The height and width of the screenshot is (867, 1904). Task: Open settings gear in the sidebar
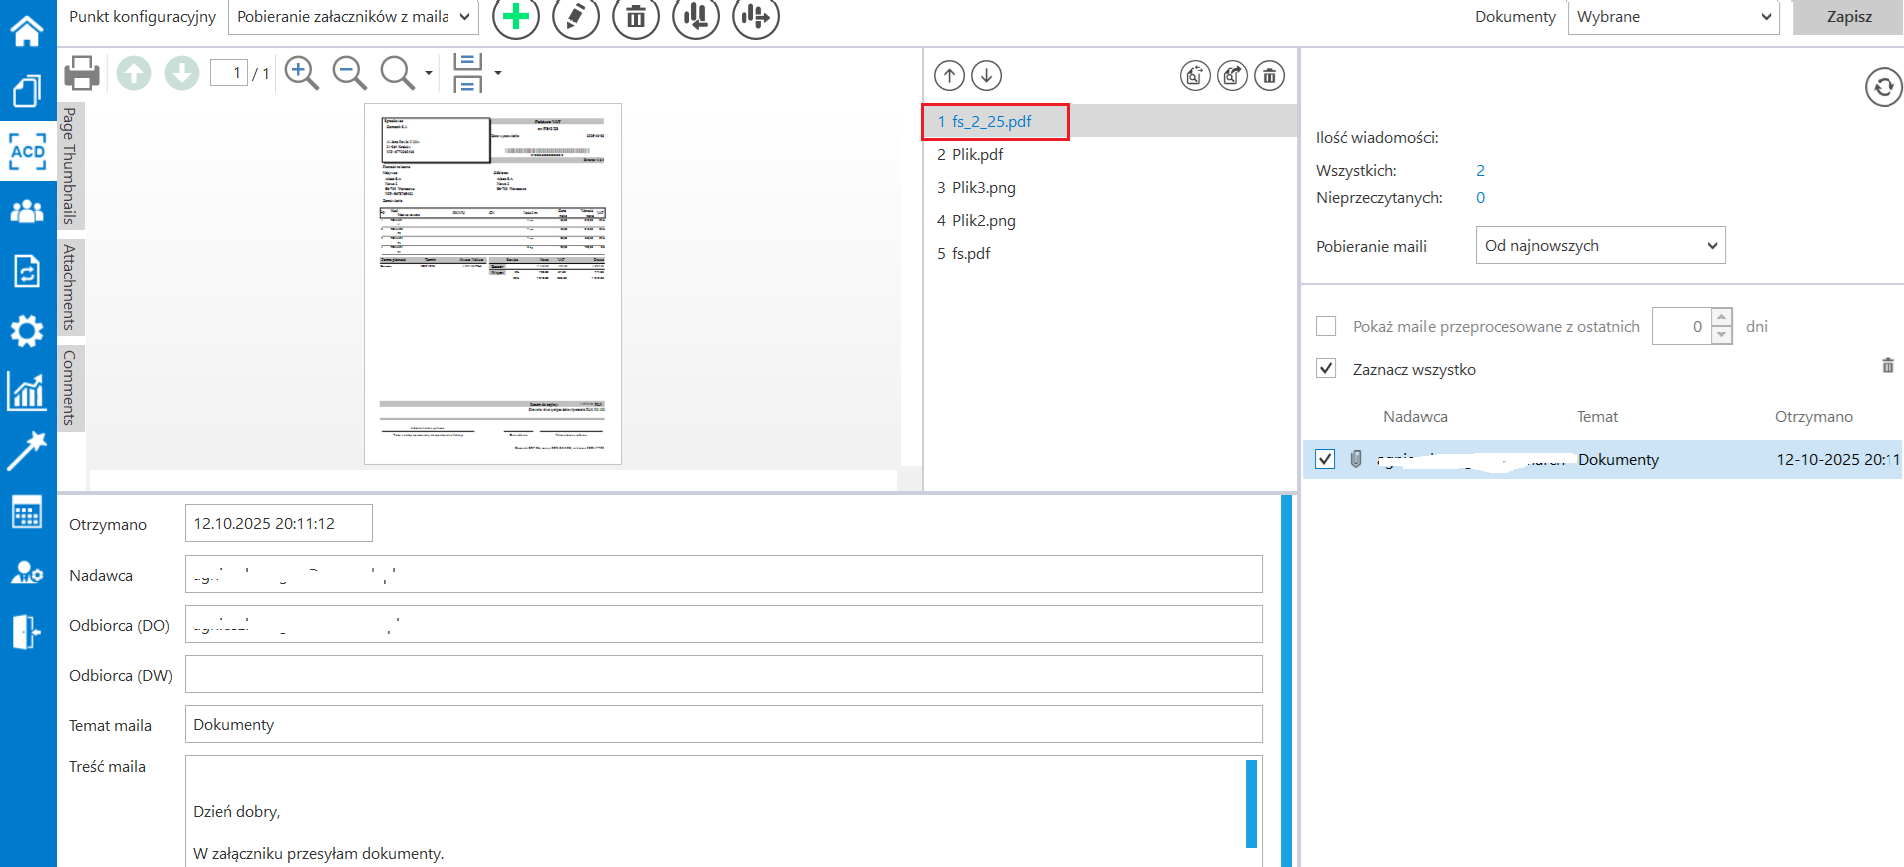(x=27, y=331)
